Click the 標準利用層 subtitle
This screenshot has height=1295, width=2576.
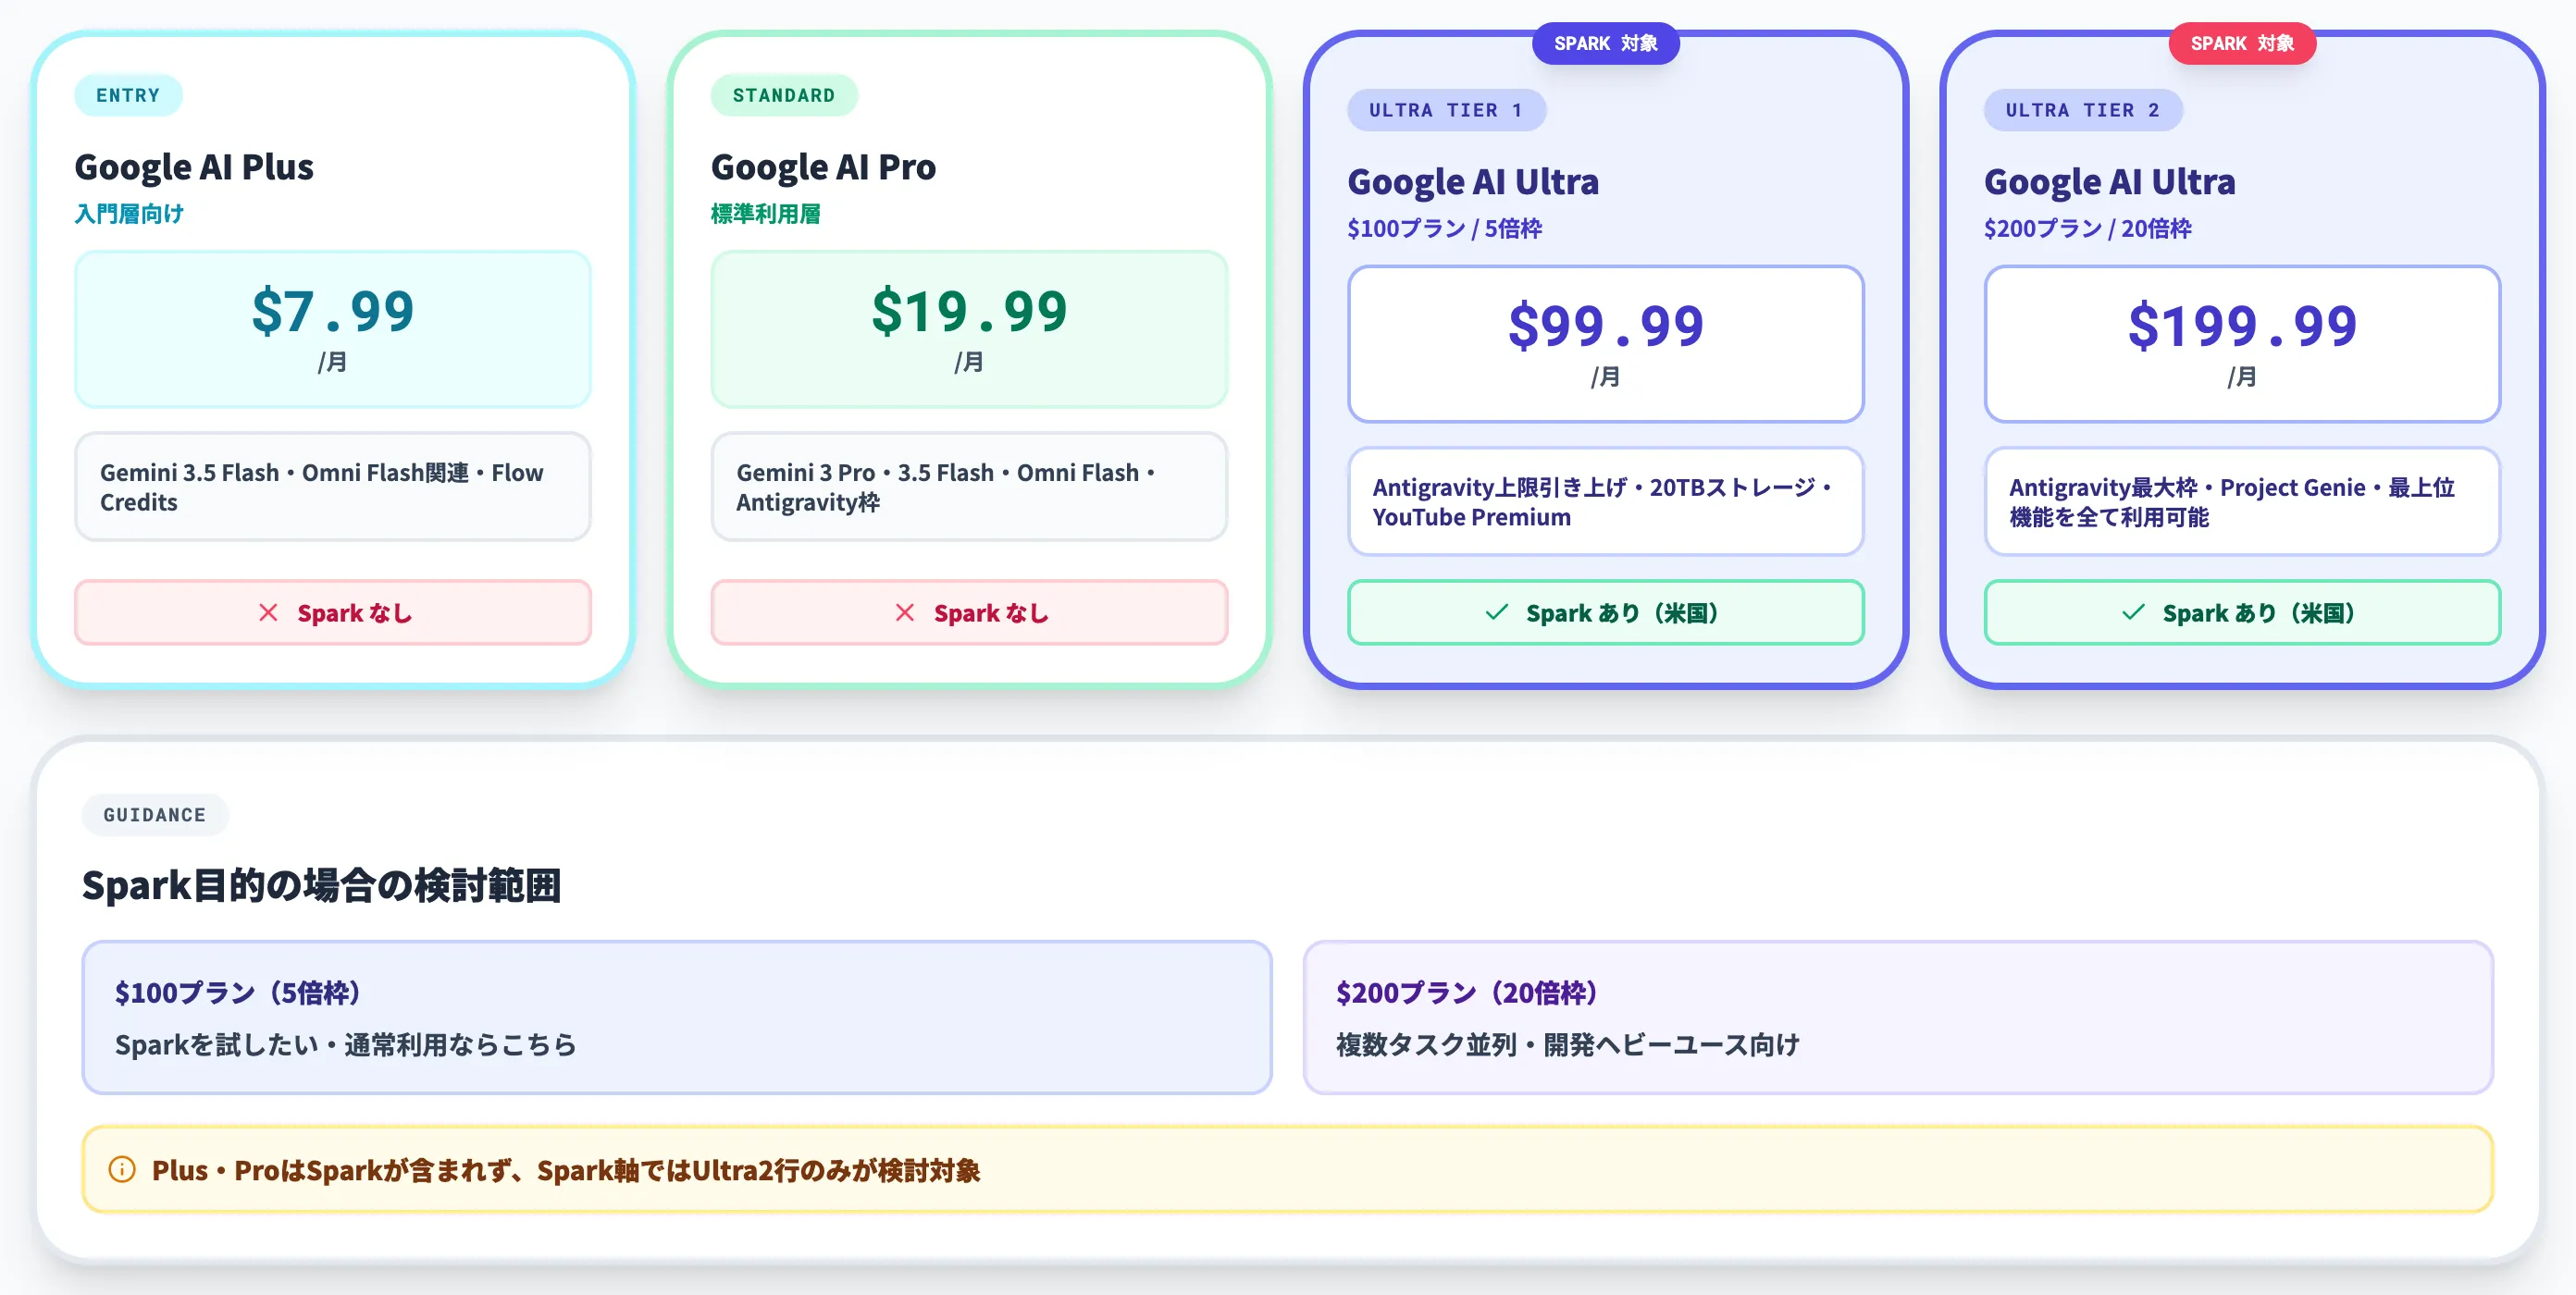tap(766, 214)
